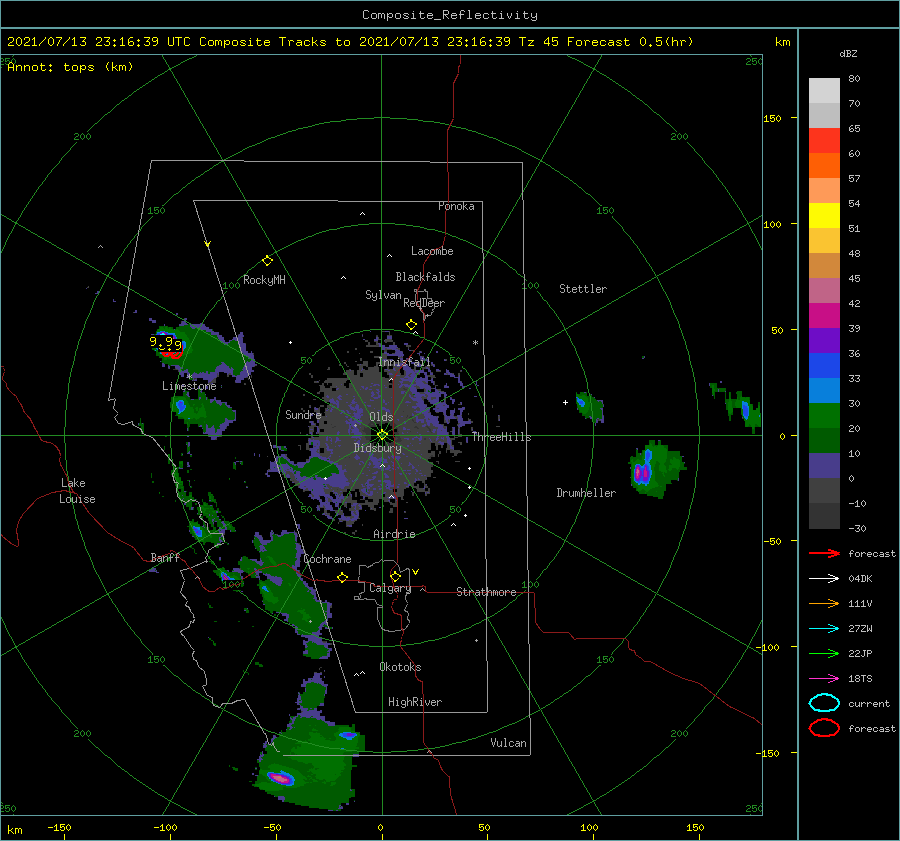900x841 pixels.
Task: Click the HighRiver label
Action: point(415,702)
